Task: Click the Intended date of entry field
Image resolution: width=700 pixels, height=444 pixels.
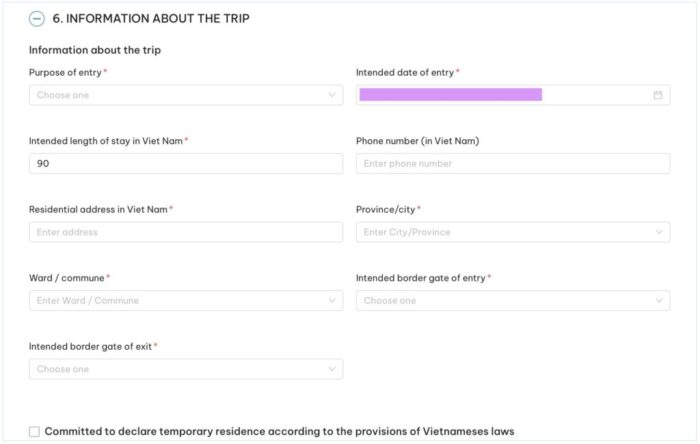Action: point(500,95)
